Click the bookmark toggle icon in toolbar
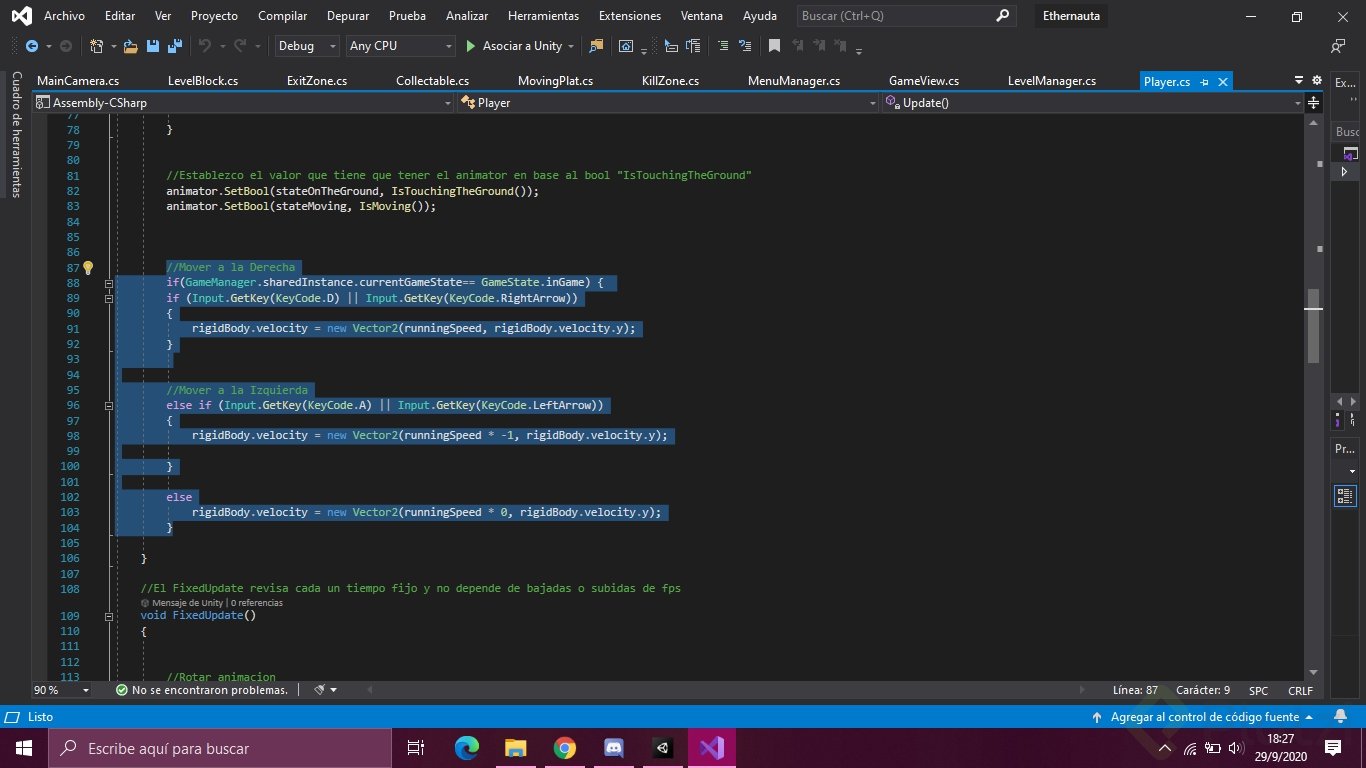 point(774,46)
